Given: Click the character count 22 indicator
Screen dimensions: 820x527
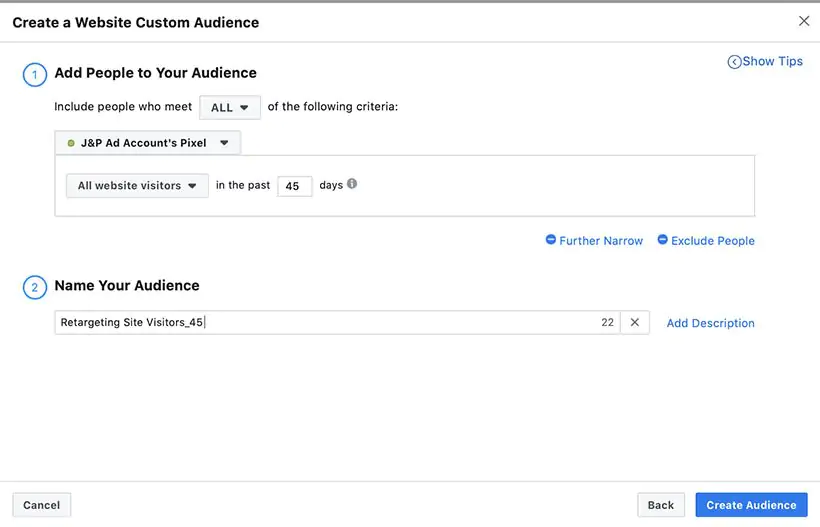Looking at the screenshot, I should 608,323.
